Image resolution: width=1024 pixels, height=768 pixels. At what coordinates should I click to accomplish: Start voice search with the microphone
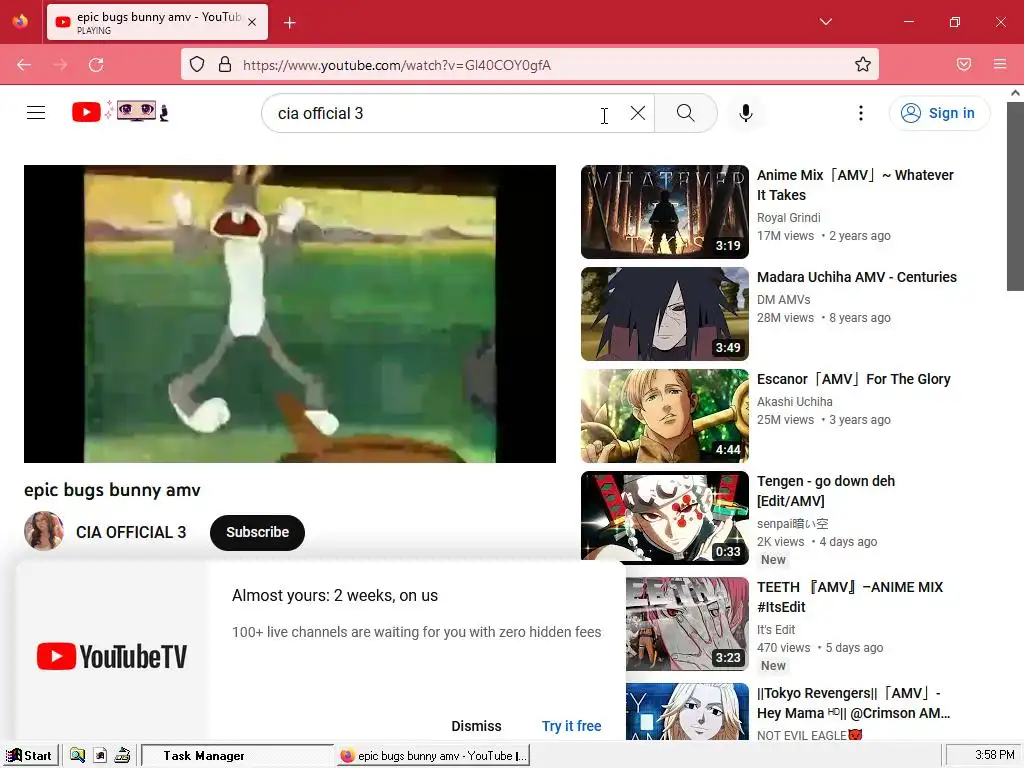[x=746, y=113]
